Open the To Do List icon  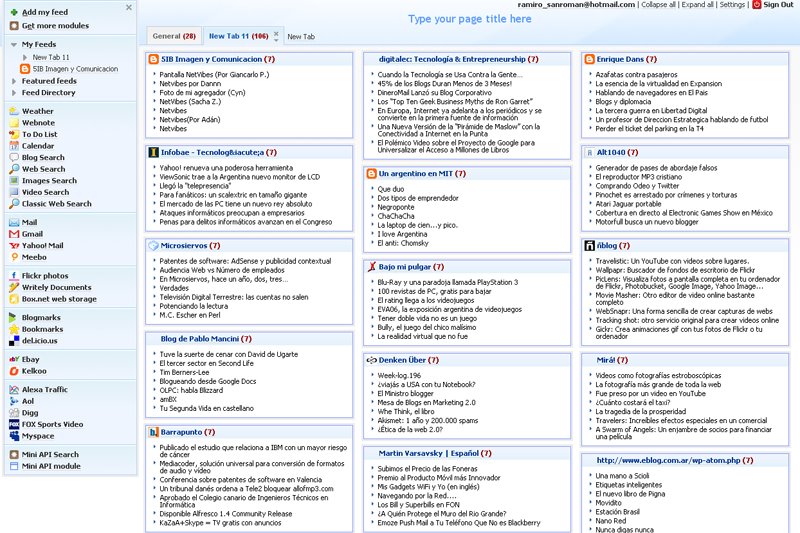[x=14, y=134]
